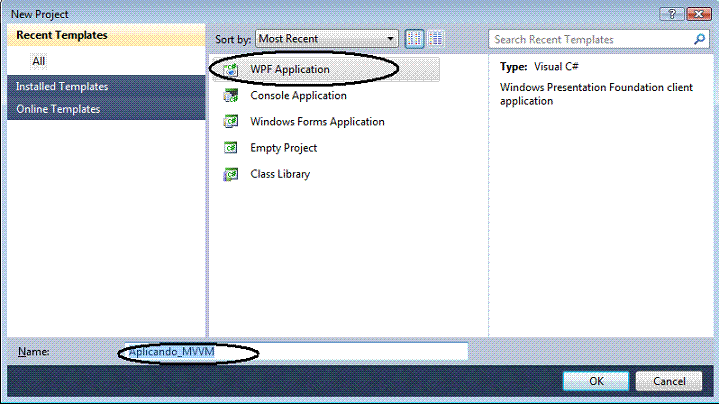Open the Sort by Most Recent dropdown

click(x=326, y=39)
